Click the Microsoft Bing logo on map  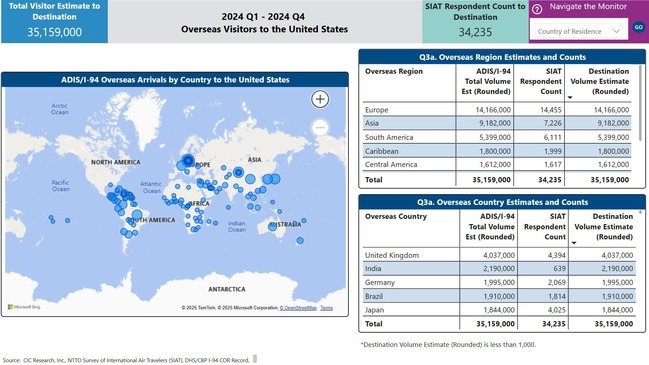(x=24, y=307)
